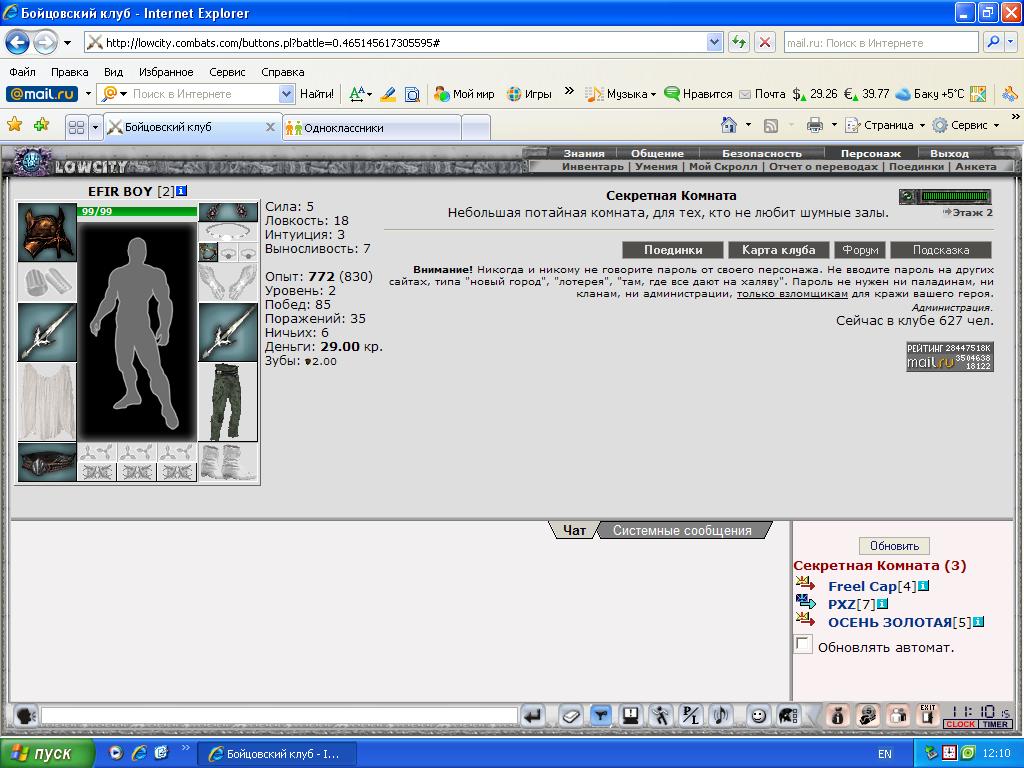Open the Знания menu

coord(584,153)
